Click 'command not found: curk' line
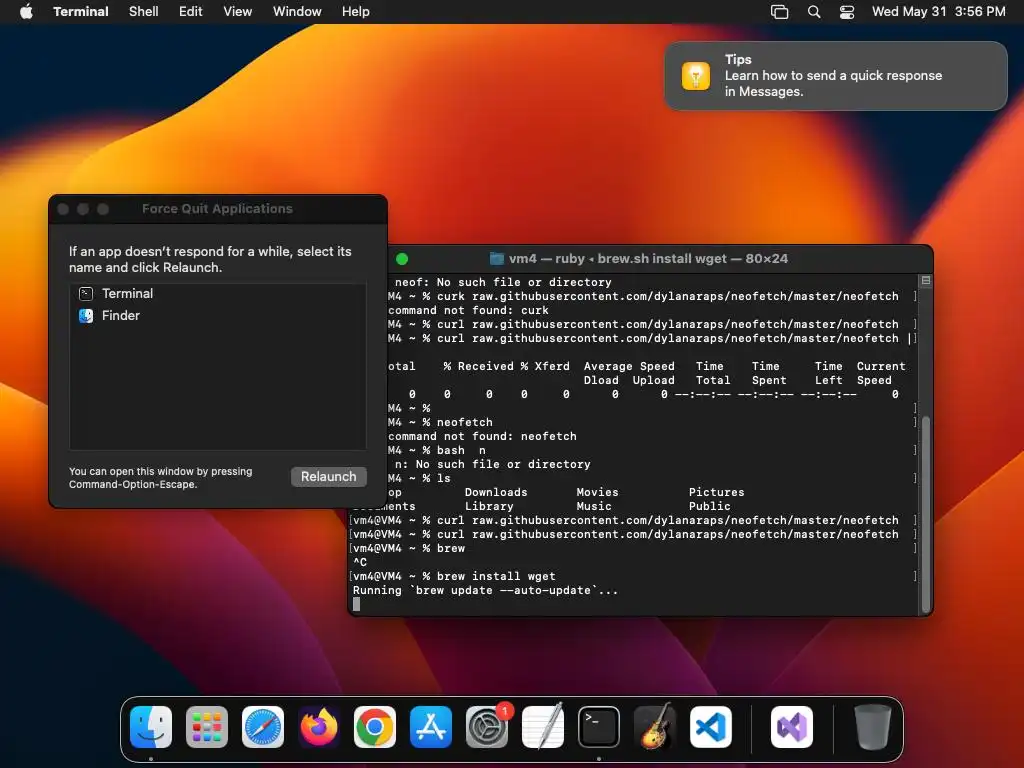The height and width of the screenshot is (768, 1024). click(x=468, y=310)
